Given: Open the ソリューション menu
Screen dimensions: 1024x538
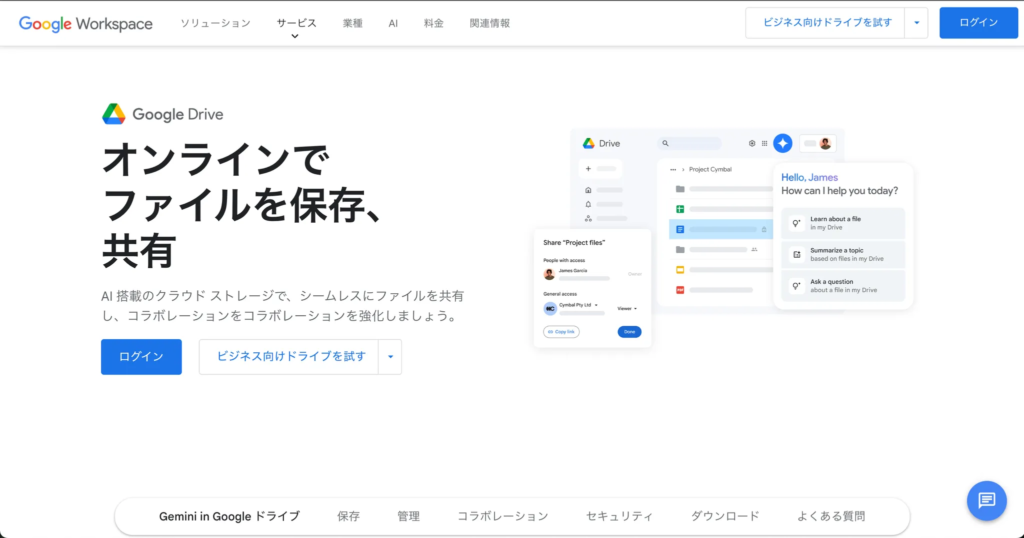Looking at the screenshot, I should tap(216, 23).
